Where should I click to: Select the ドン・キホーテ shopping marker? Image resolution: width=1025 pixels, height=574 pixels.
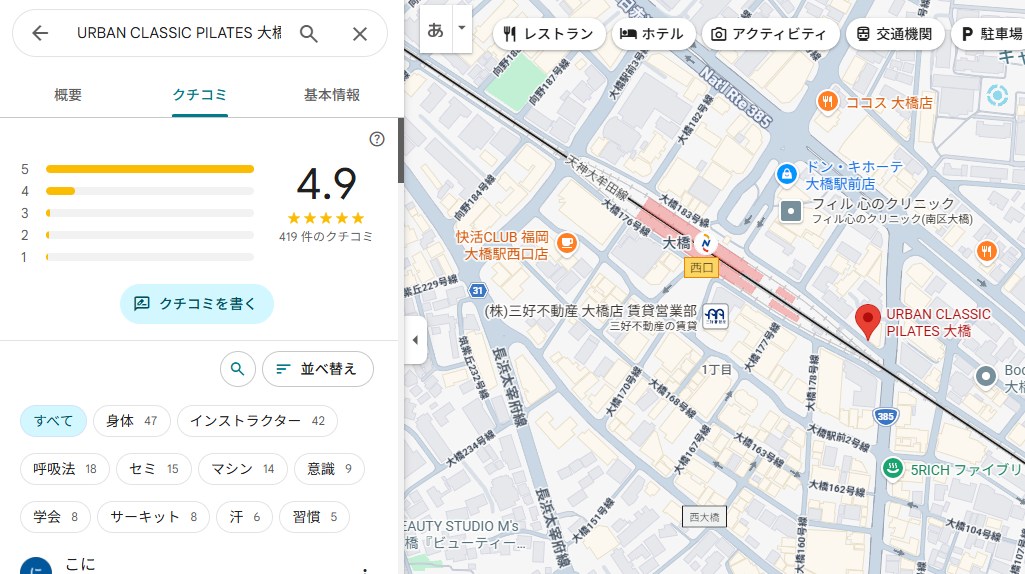(788, 174)
